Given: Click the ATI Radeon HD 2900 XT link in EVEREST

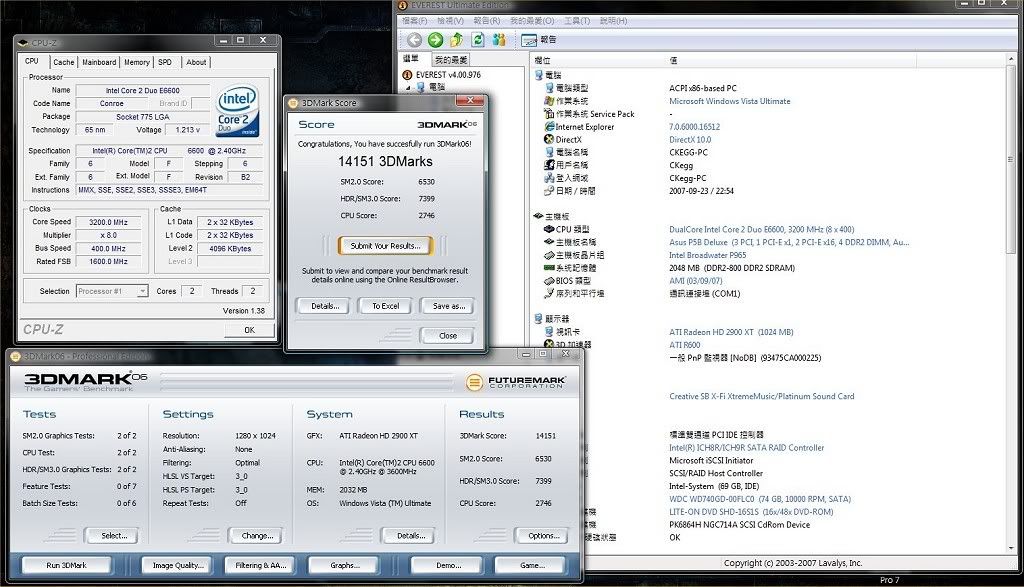Looking at the screenshot, I should click(731, 332).
